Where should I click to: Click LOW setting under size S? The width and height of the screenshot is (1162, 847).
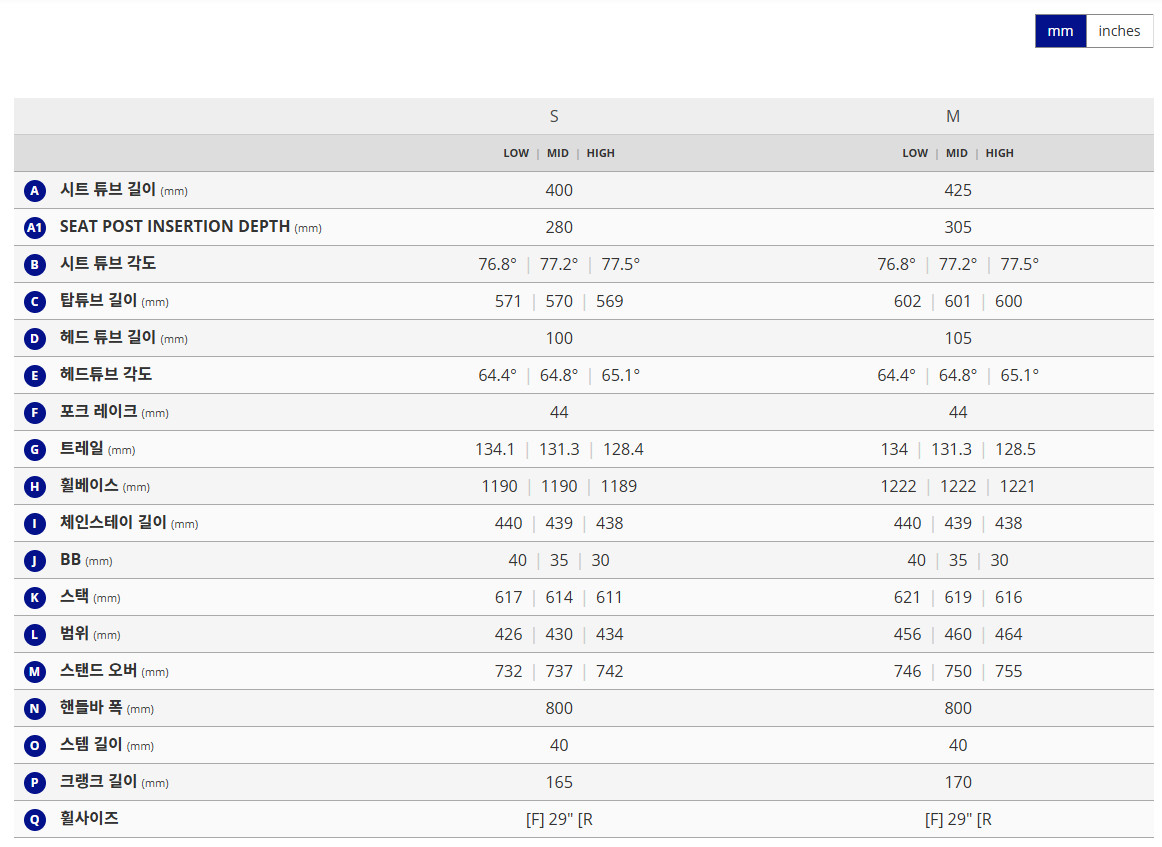(x=516, y=153)
